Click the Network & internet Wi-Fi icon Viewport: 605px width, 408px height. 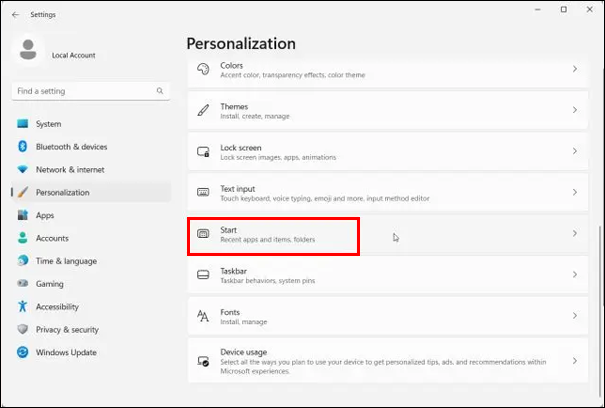pyautogui.click(x=22, y=170)
